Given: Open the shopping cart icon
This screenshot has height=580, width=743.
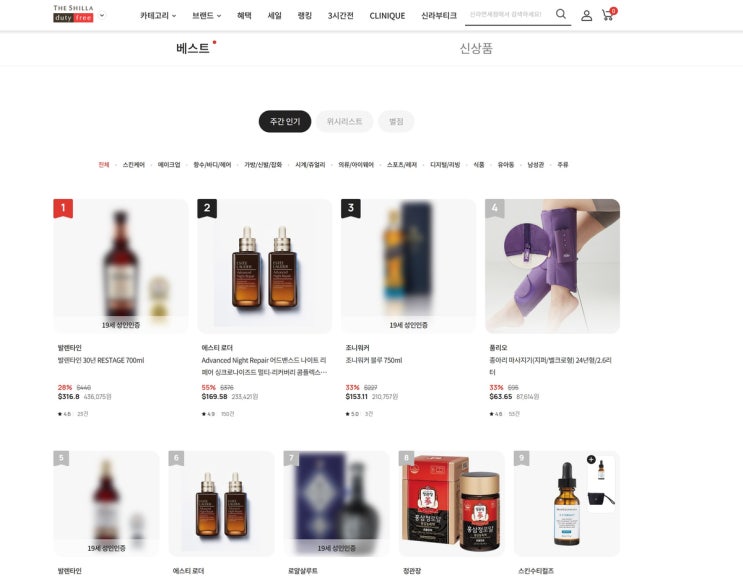Looking at the screenshot, I should pos(608,15).
